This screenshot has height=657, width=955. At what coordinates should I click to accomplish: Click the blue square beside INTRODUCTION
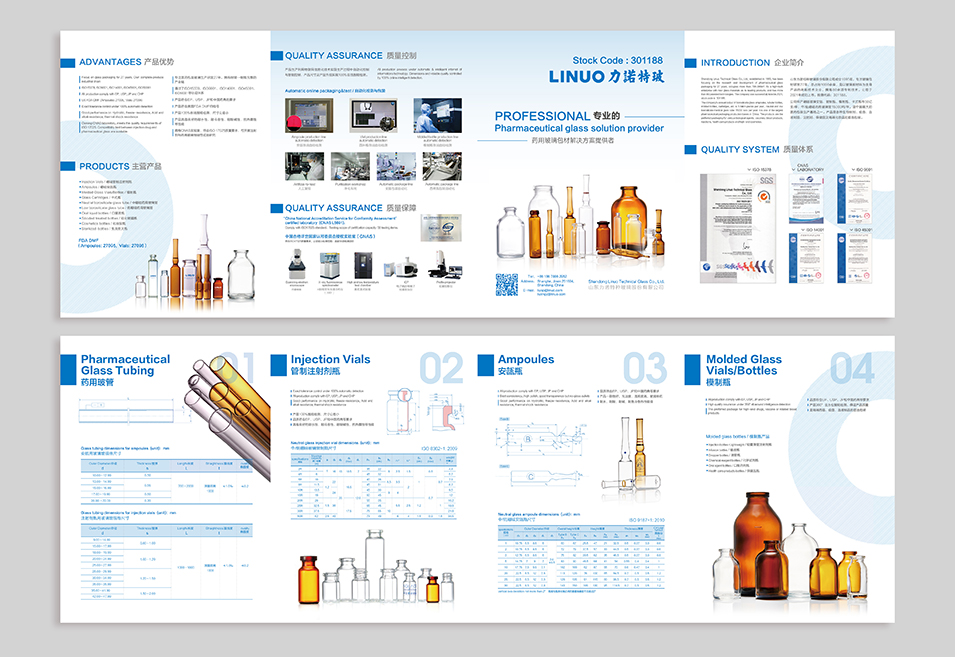click(690, 63)
